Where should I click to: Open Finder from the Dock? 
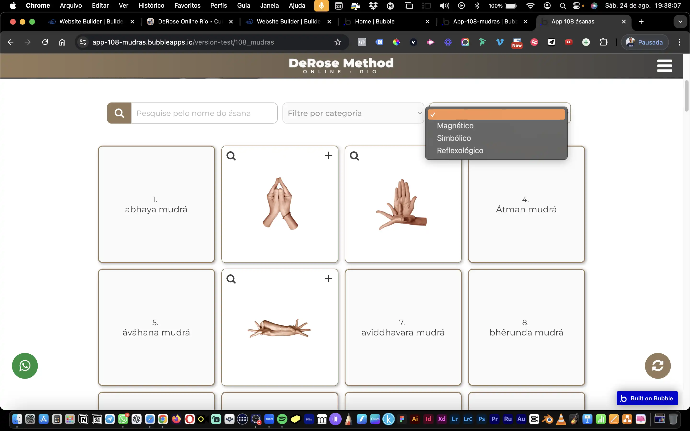(17, 419)
